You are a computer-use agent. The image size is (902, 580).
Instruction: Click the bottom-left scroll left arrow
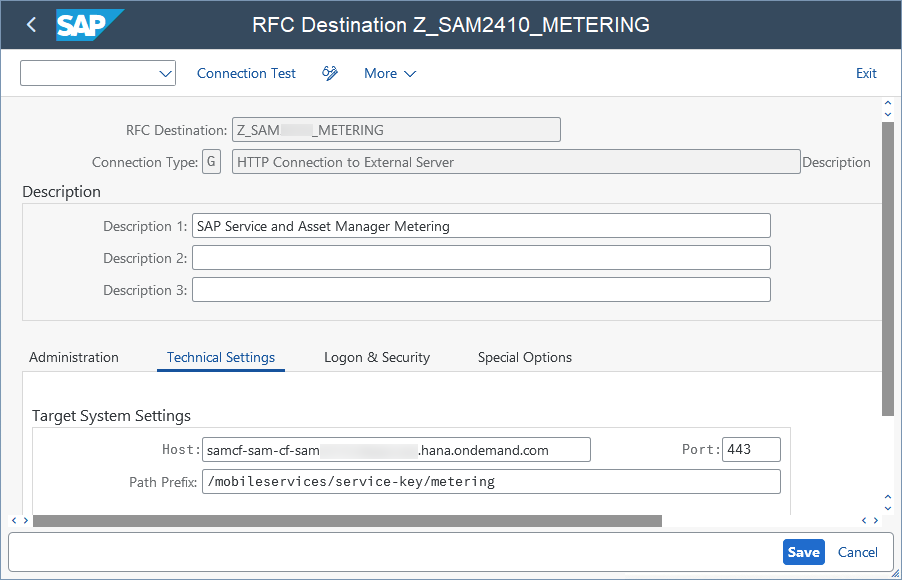14,521
